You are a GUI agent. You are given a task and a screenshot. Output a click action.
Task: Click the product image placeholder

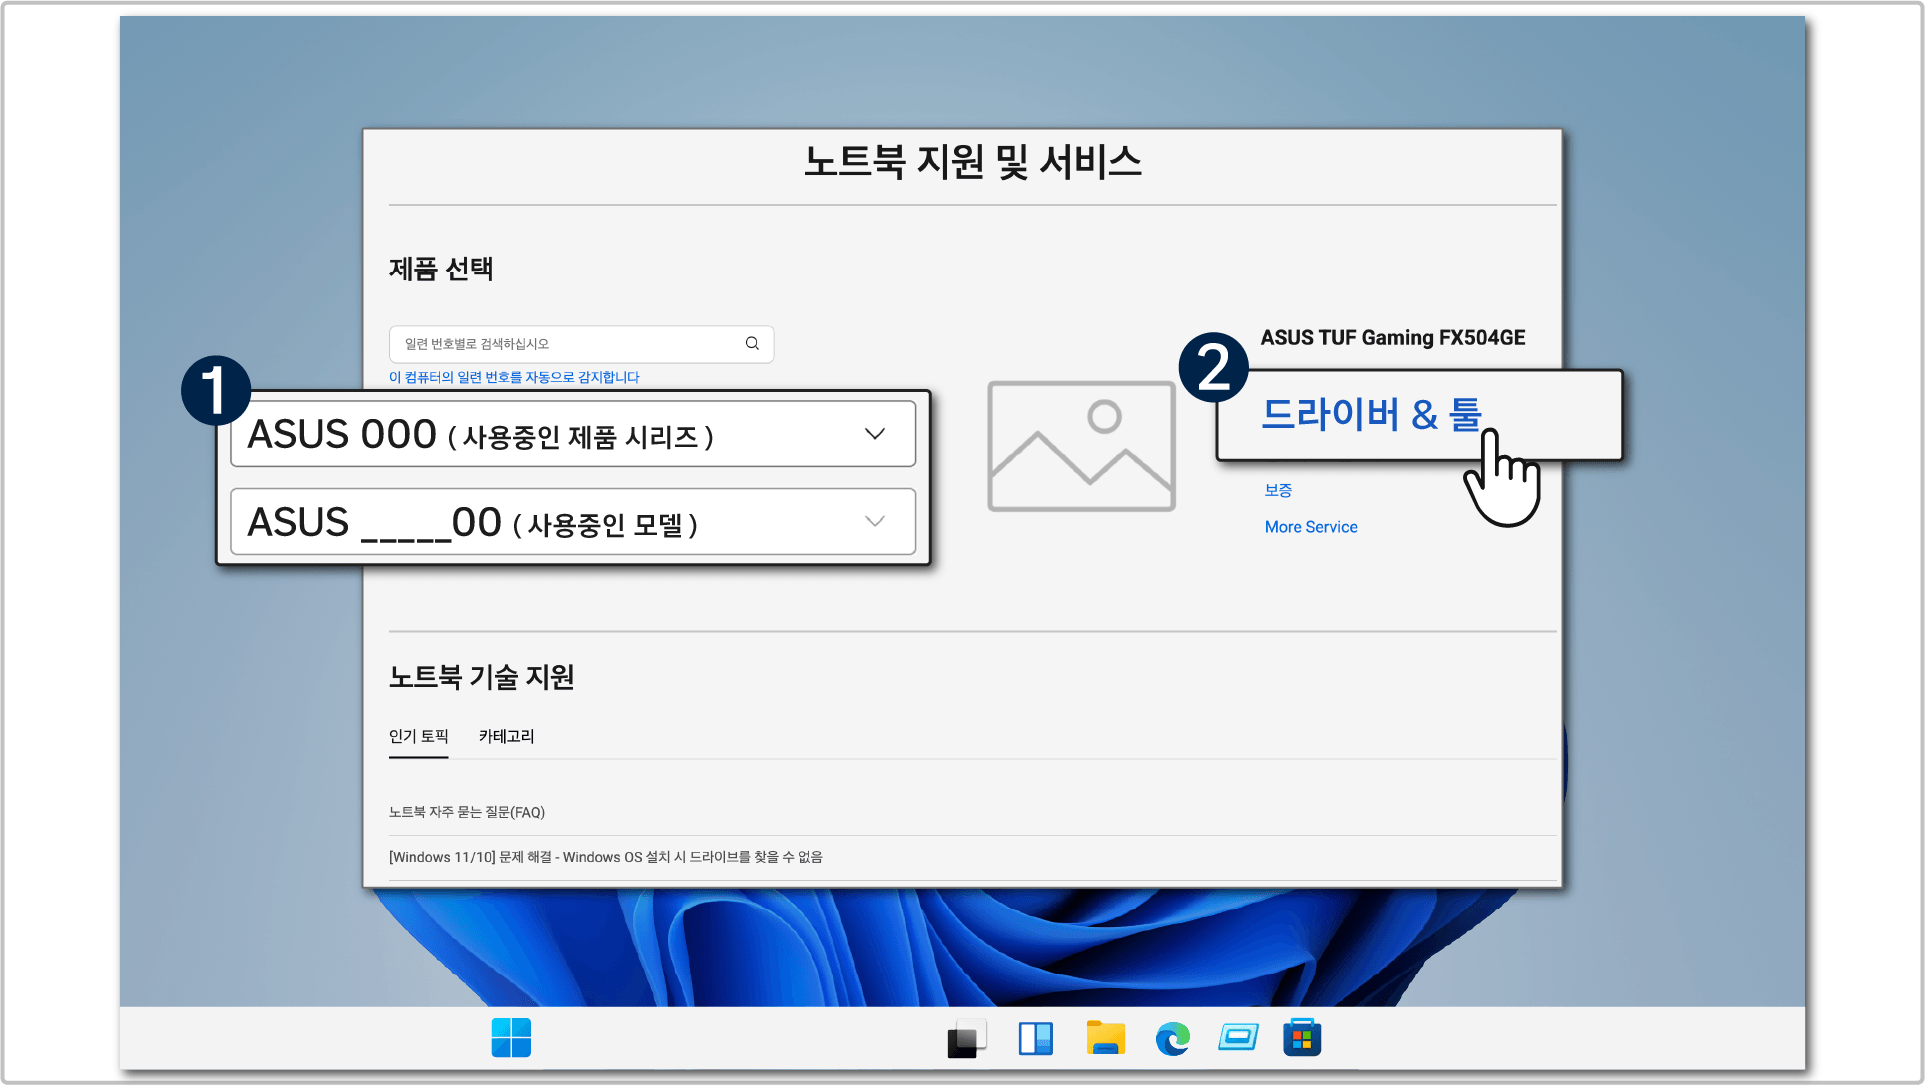coord(1081,446)
